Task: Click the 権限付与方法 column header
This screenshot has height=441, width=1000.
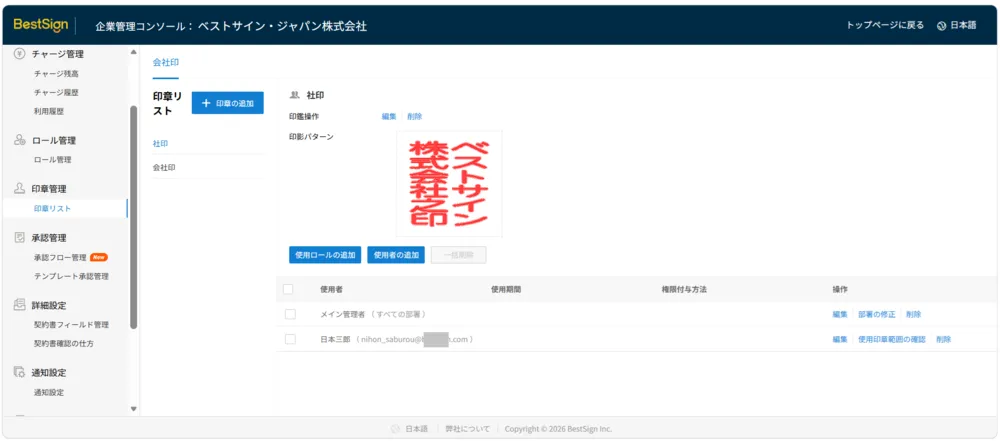Action: tap(684, 289)
